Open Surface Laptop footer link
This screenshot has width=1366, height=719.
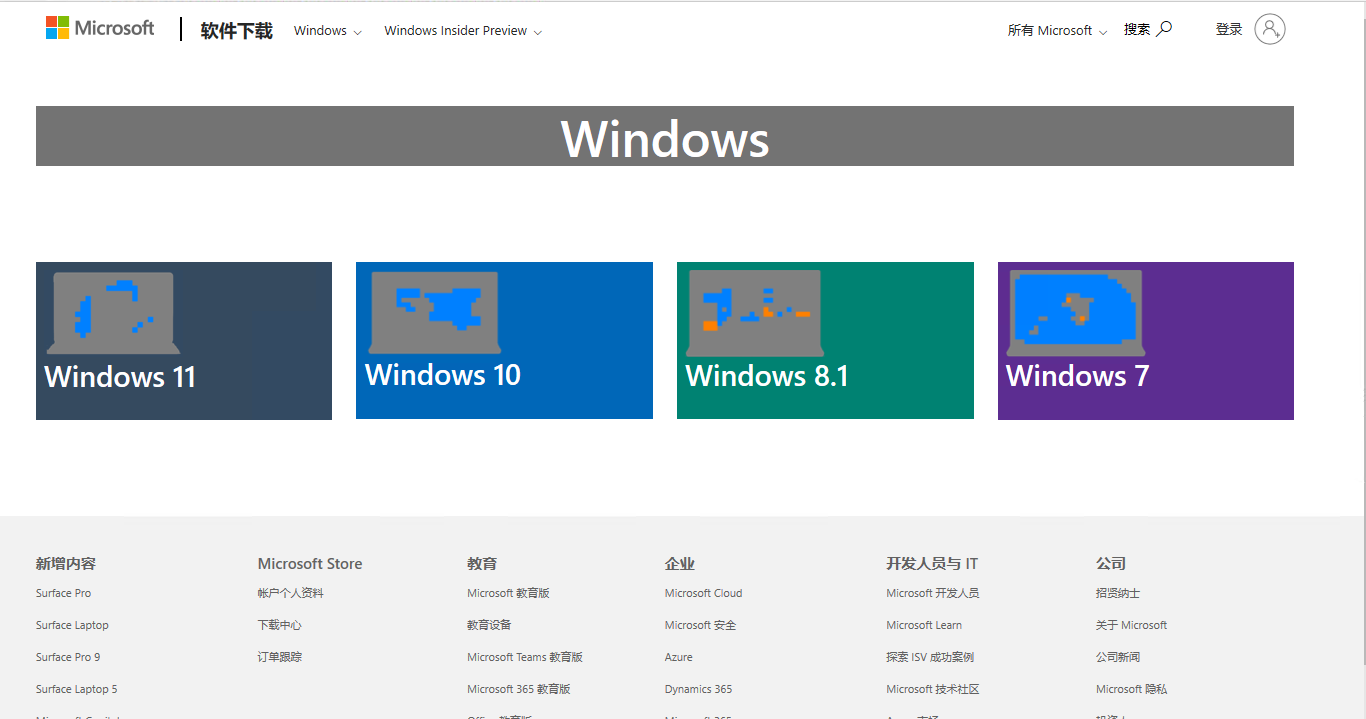pyautogui.click(x=72, y=625)
